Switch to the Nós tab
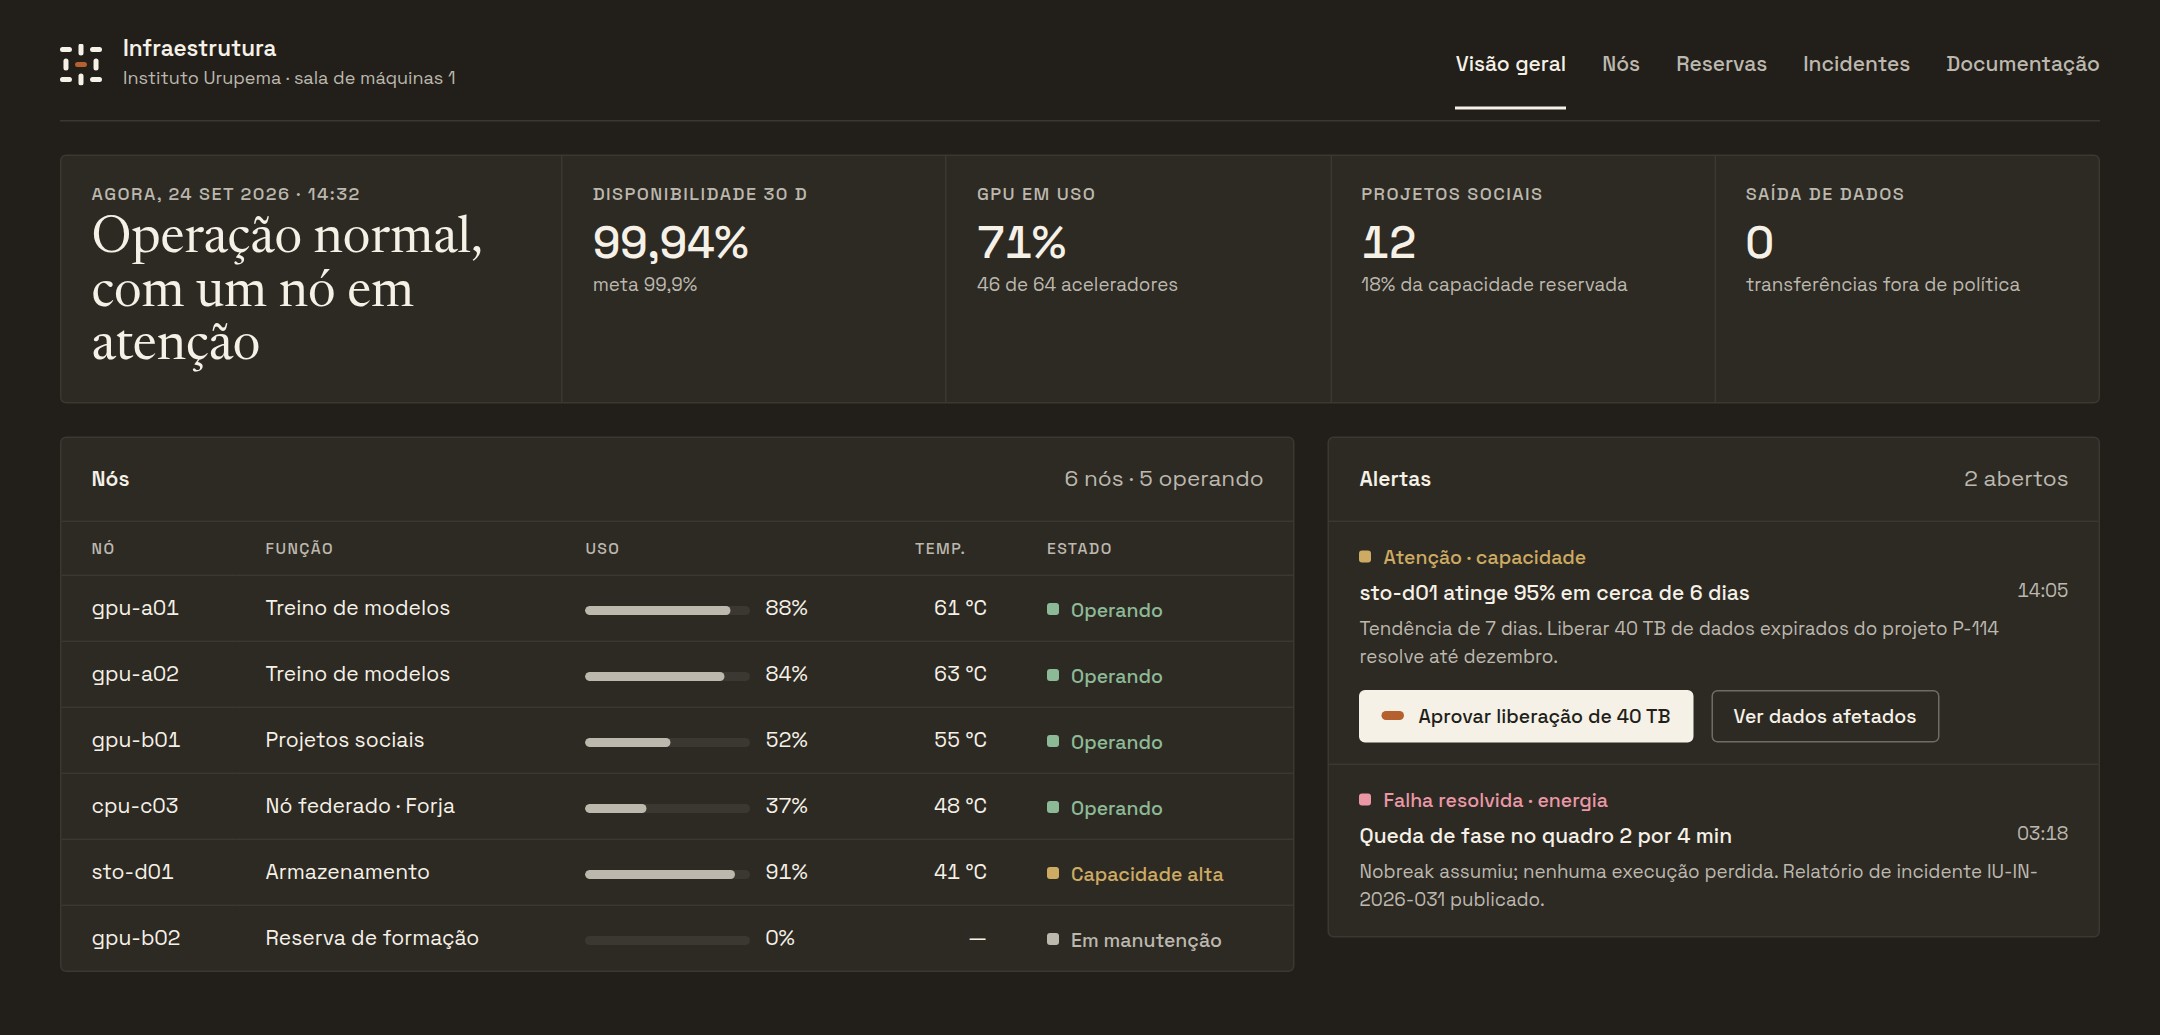Image resolution: width=2160 pixels, height=1035 pixels. tap(1620, 64)
